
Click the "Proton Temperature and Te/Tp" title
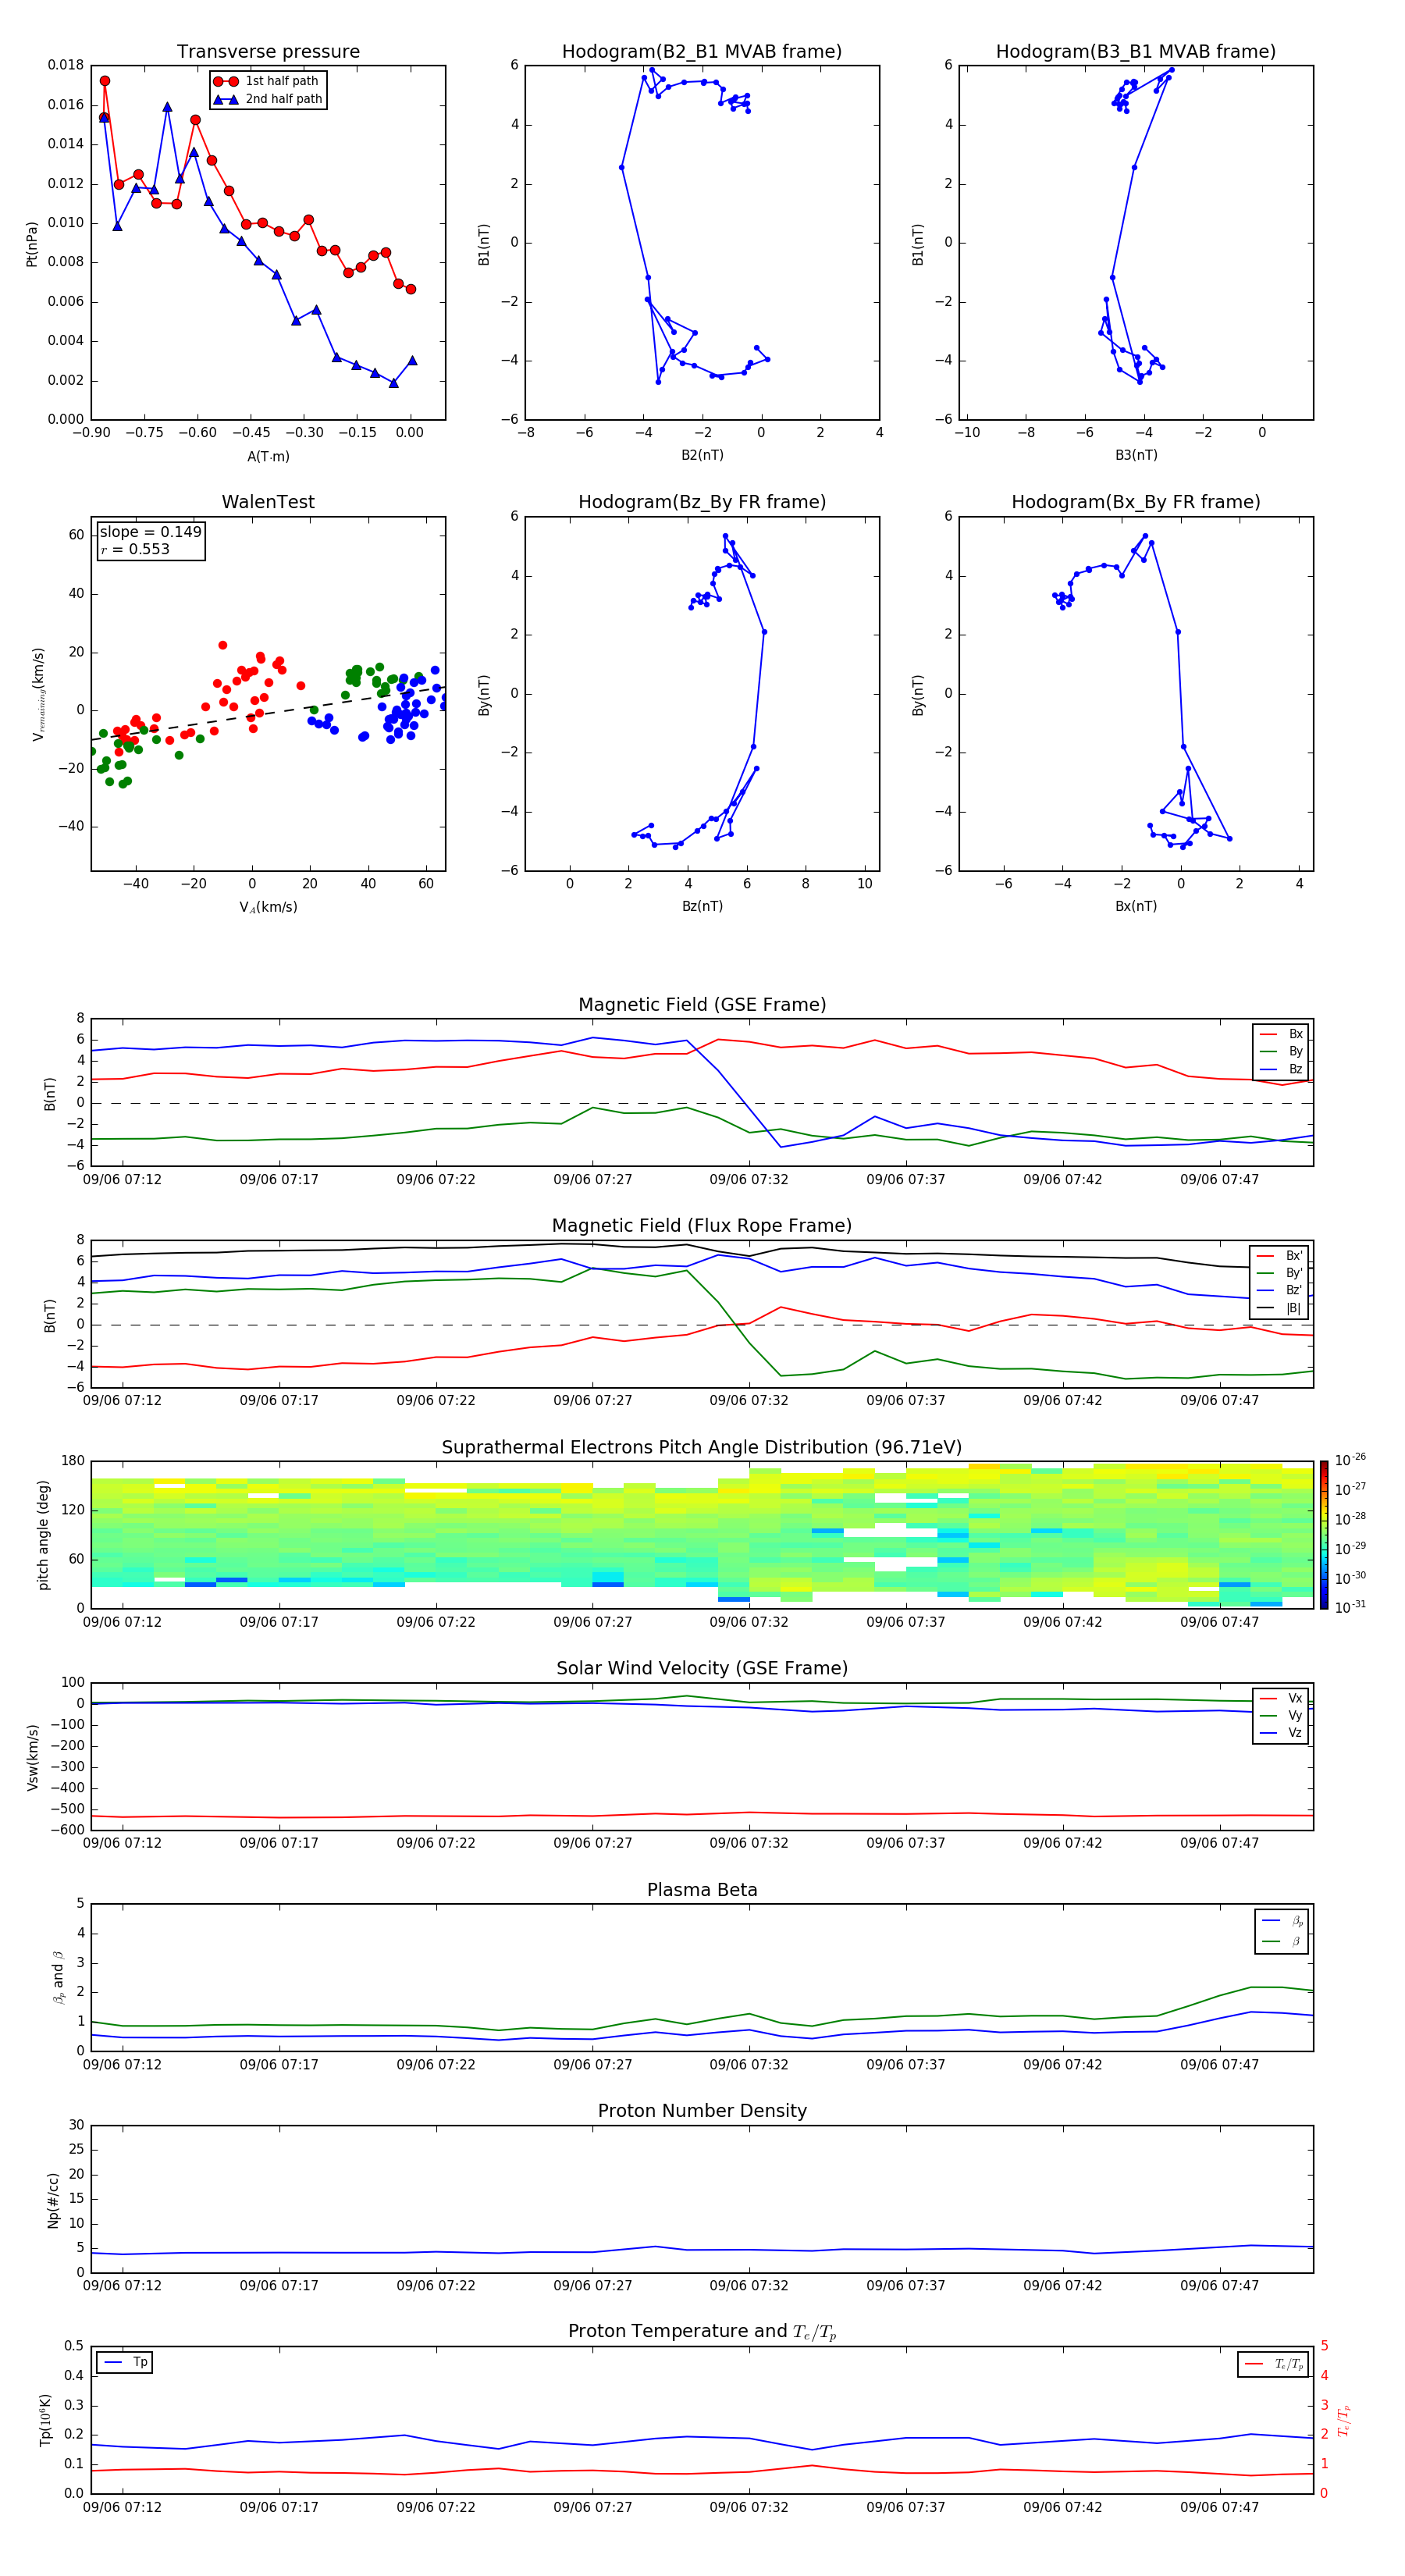pyautogui.click(x=702, y=2332)
